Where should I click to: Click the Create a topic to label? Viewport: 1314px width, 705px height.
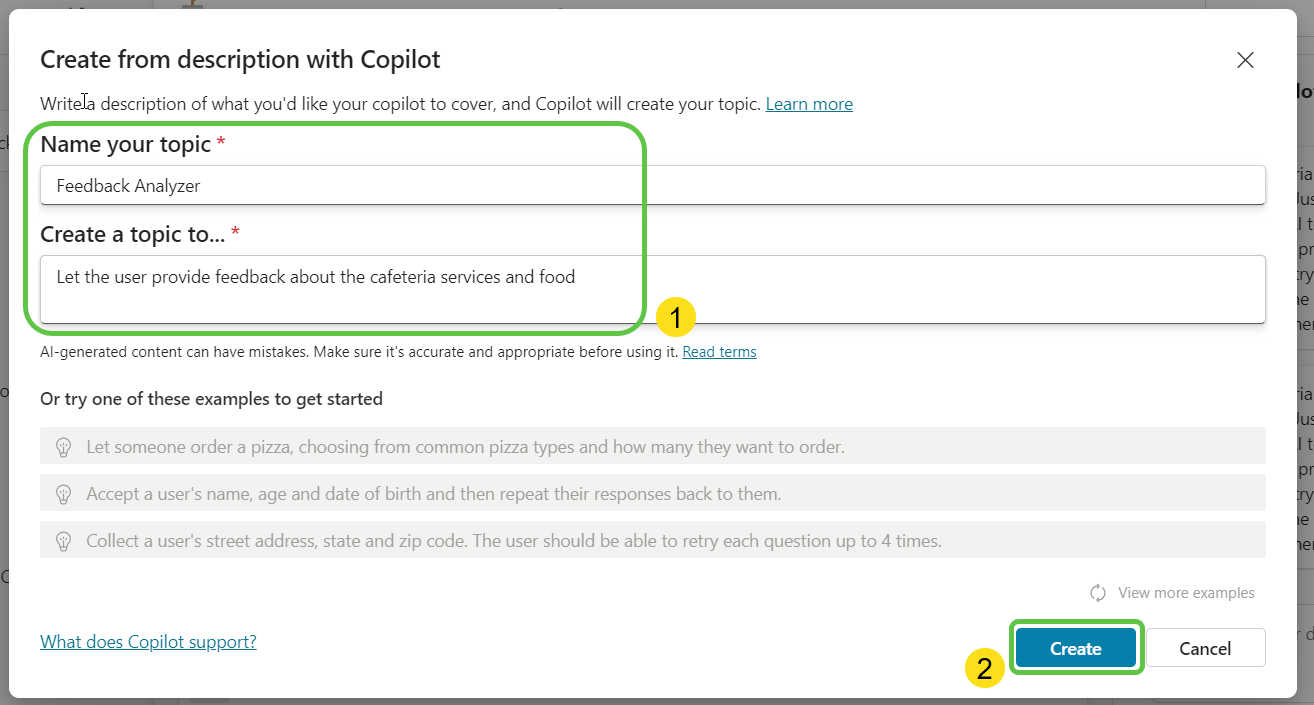point(133,234)
